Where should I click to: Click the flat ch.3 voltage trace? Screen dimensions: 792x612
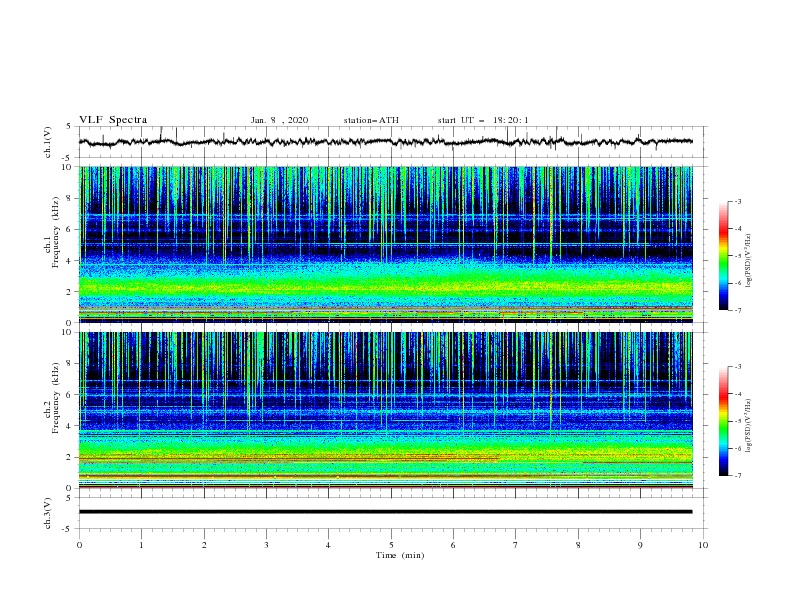tap(386, 512)
